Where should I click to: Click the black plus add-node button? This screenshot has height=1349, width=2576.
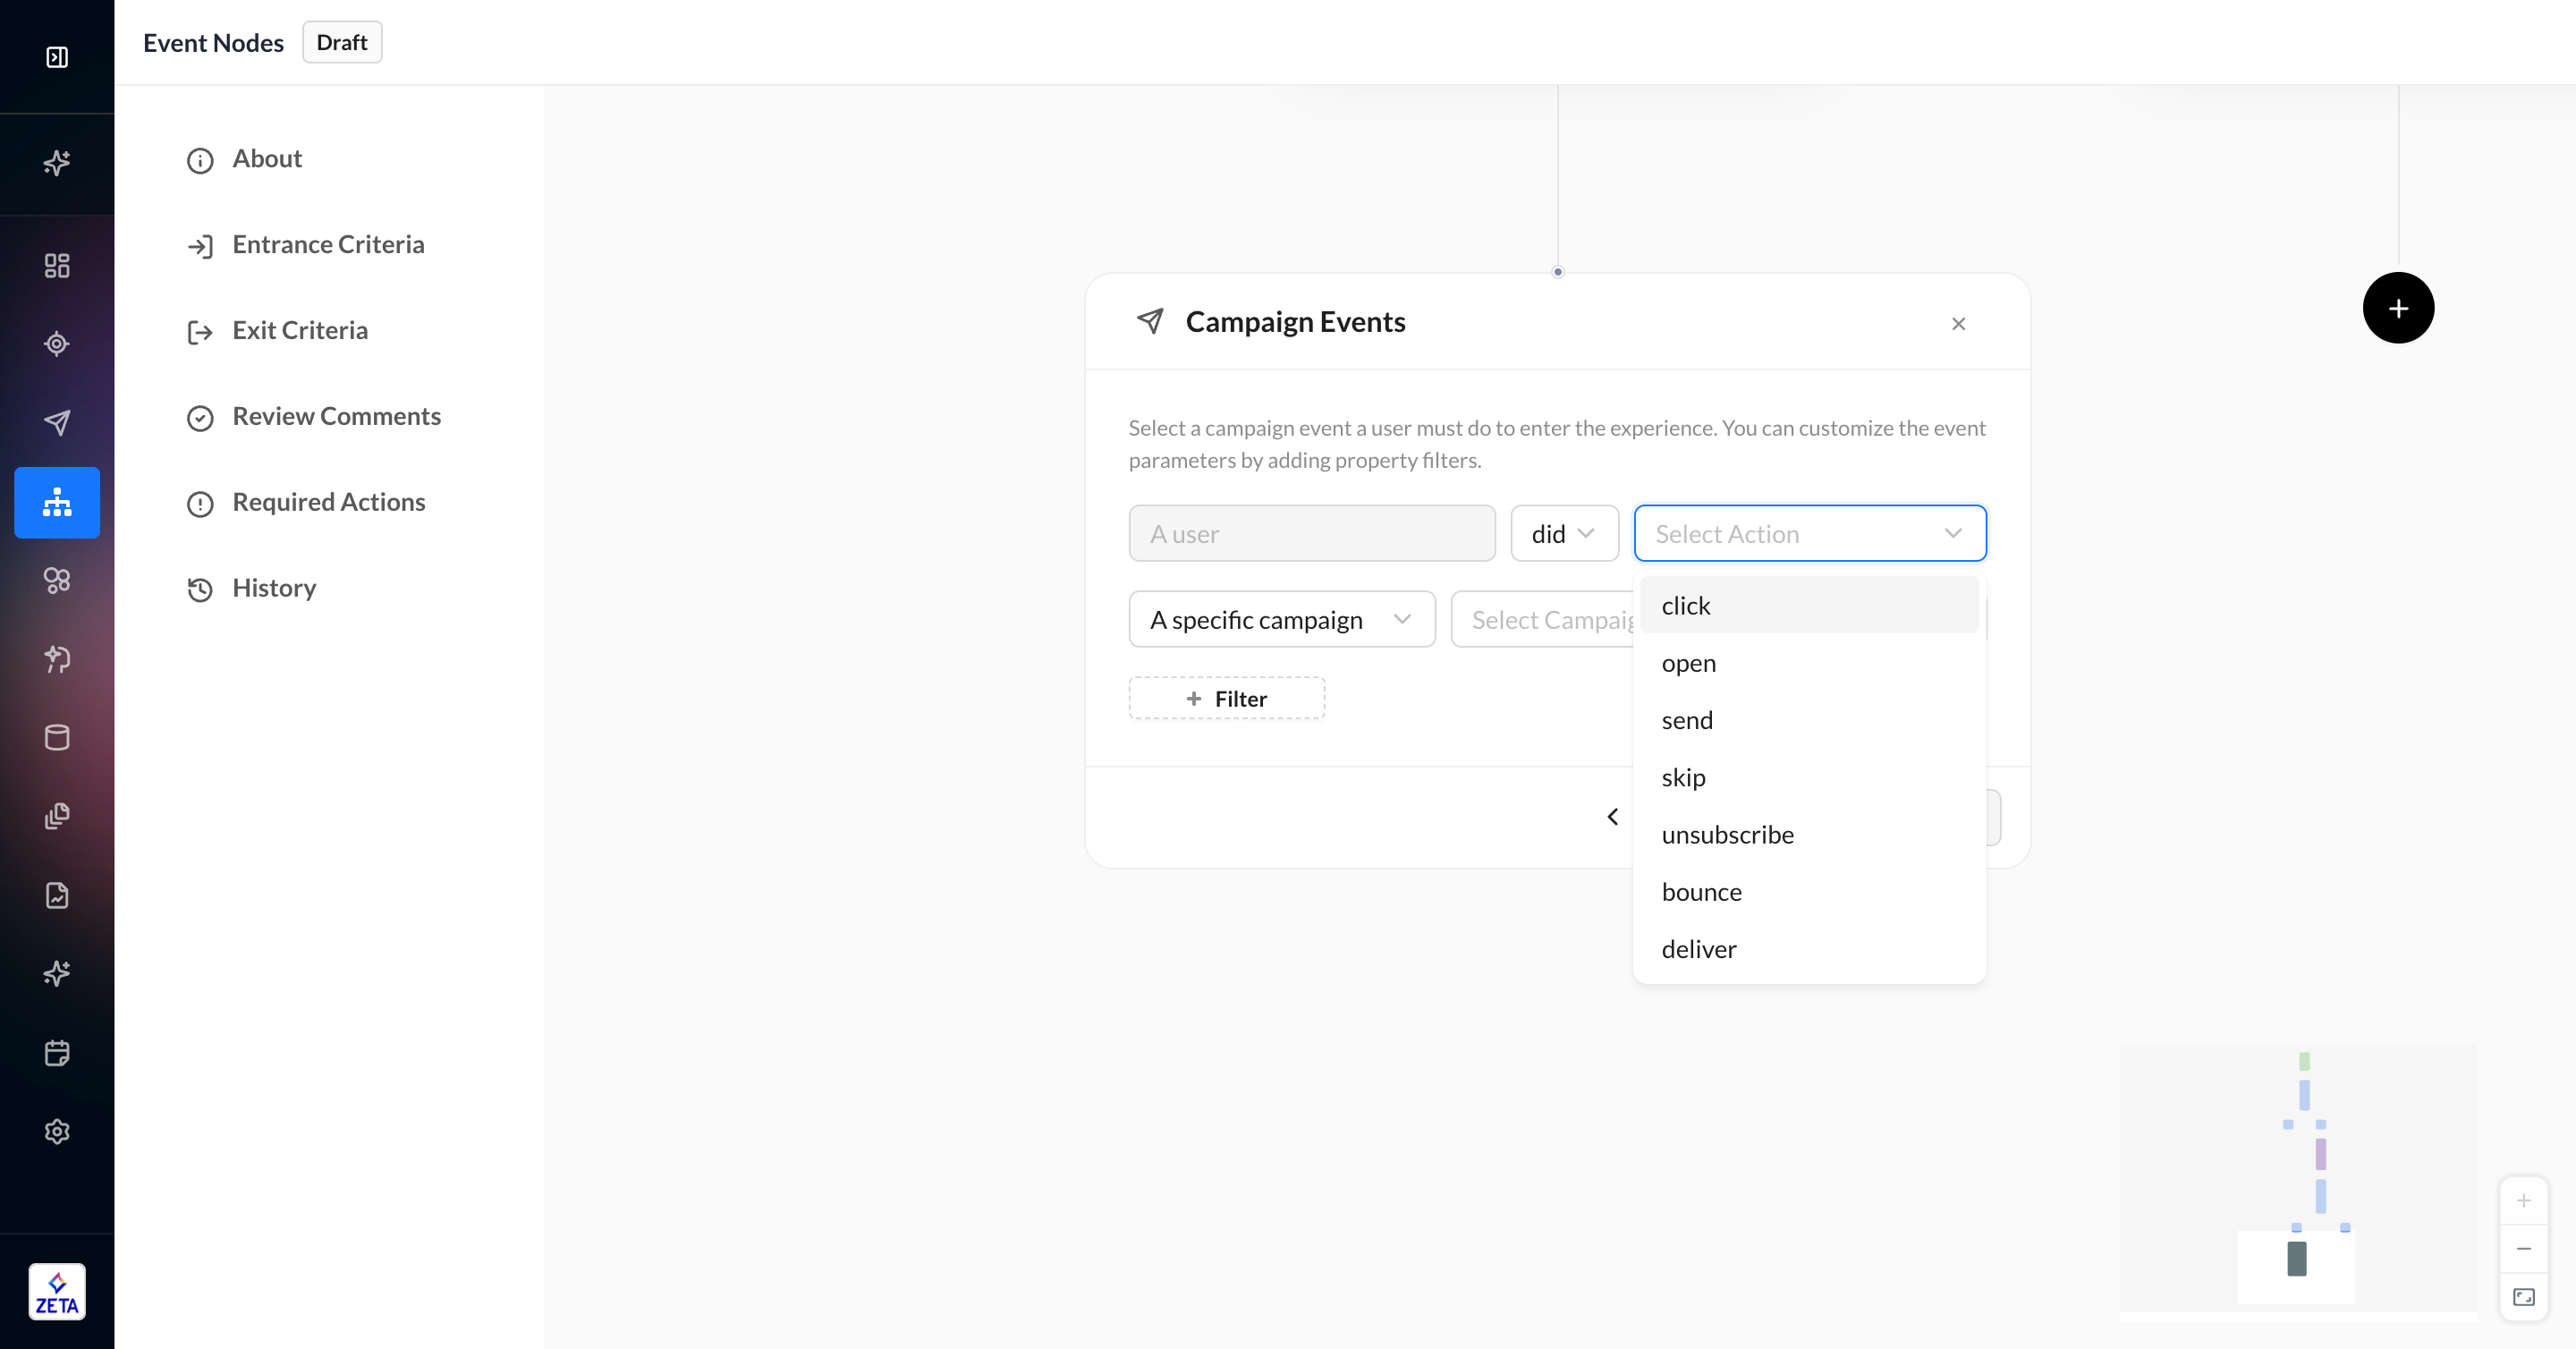pos(2398,308)
